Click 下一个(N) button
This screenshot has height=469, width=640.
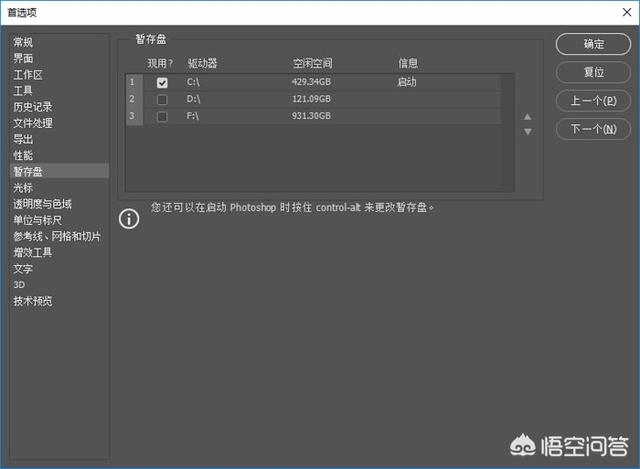pyautogui.click(x=593, y=129)
